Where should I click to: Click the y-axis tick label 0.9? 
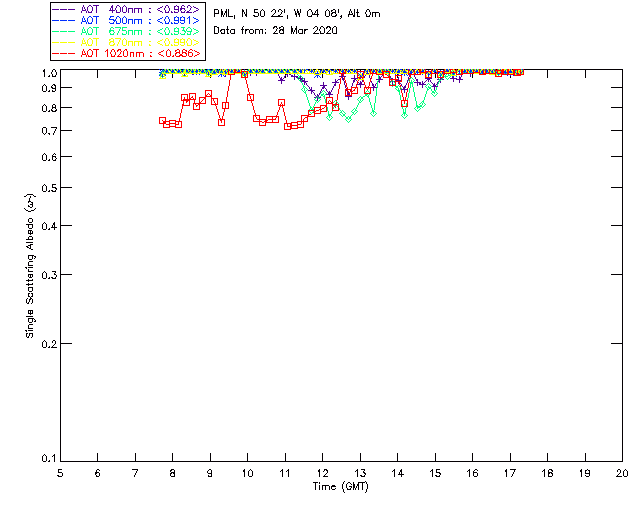49,88
